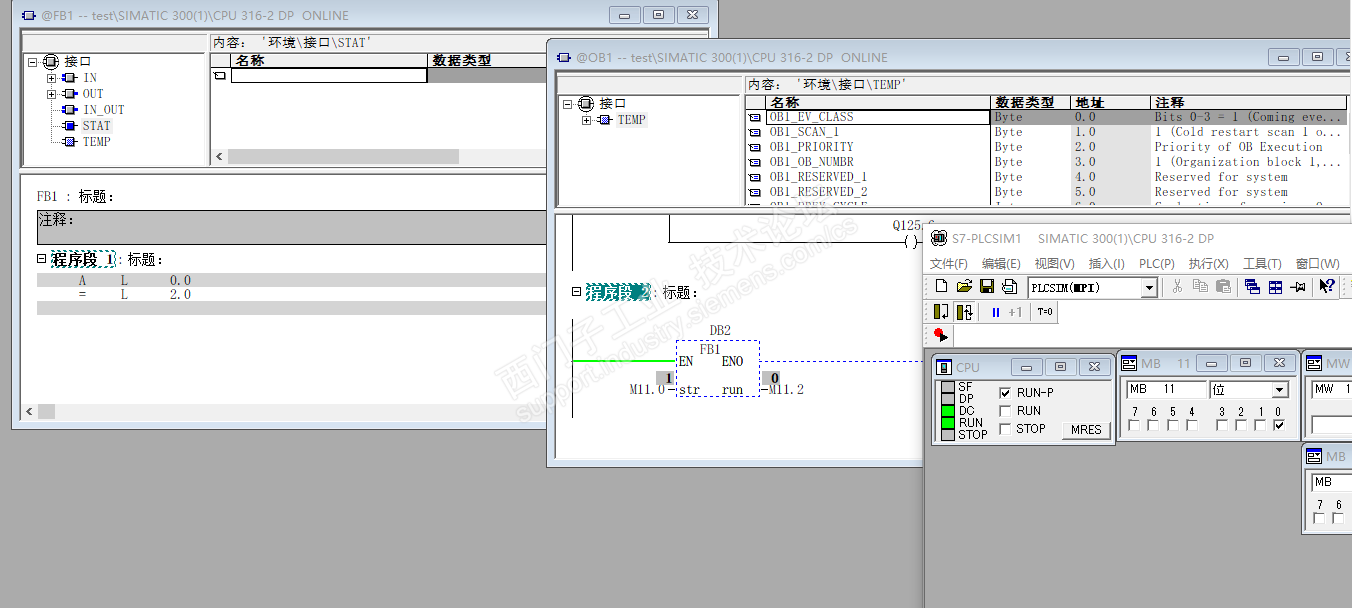Open the 编辑(E) menu in PLCSIM

point(1001,264)
